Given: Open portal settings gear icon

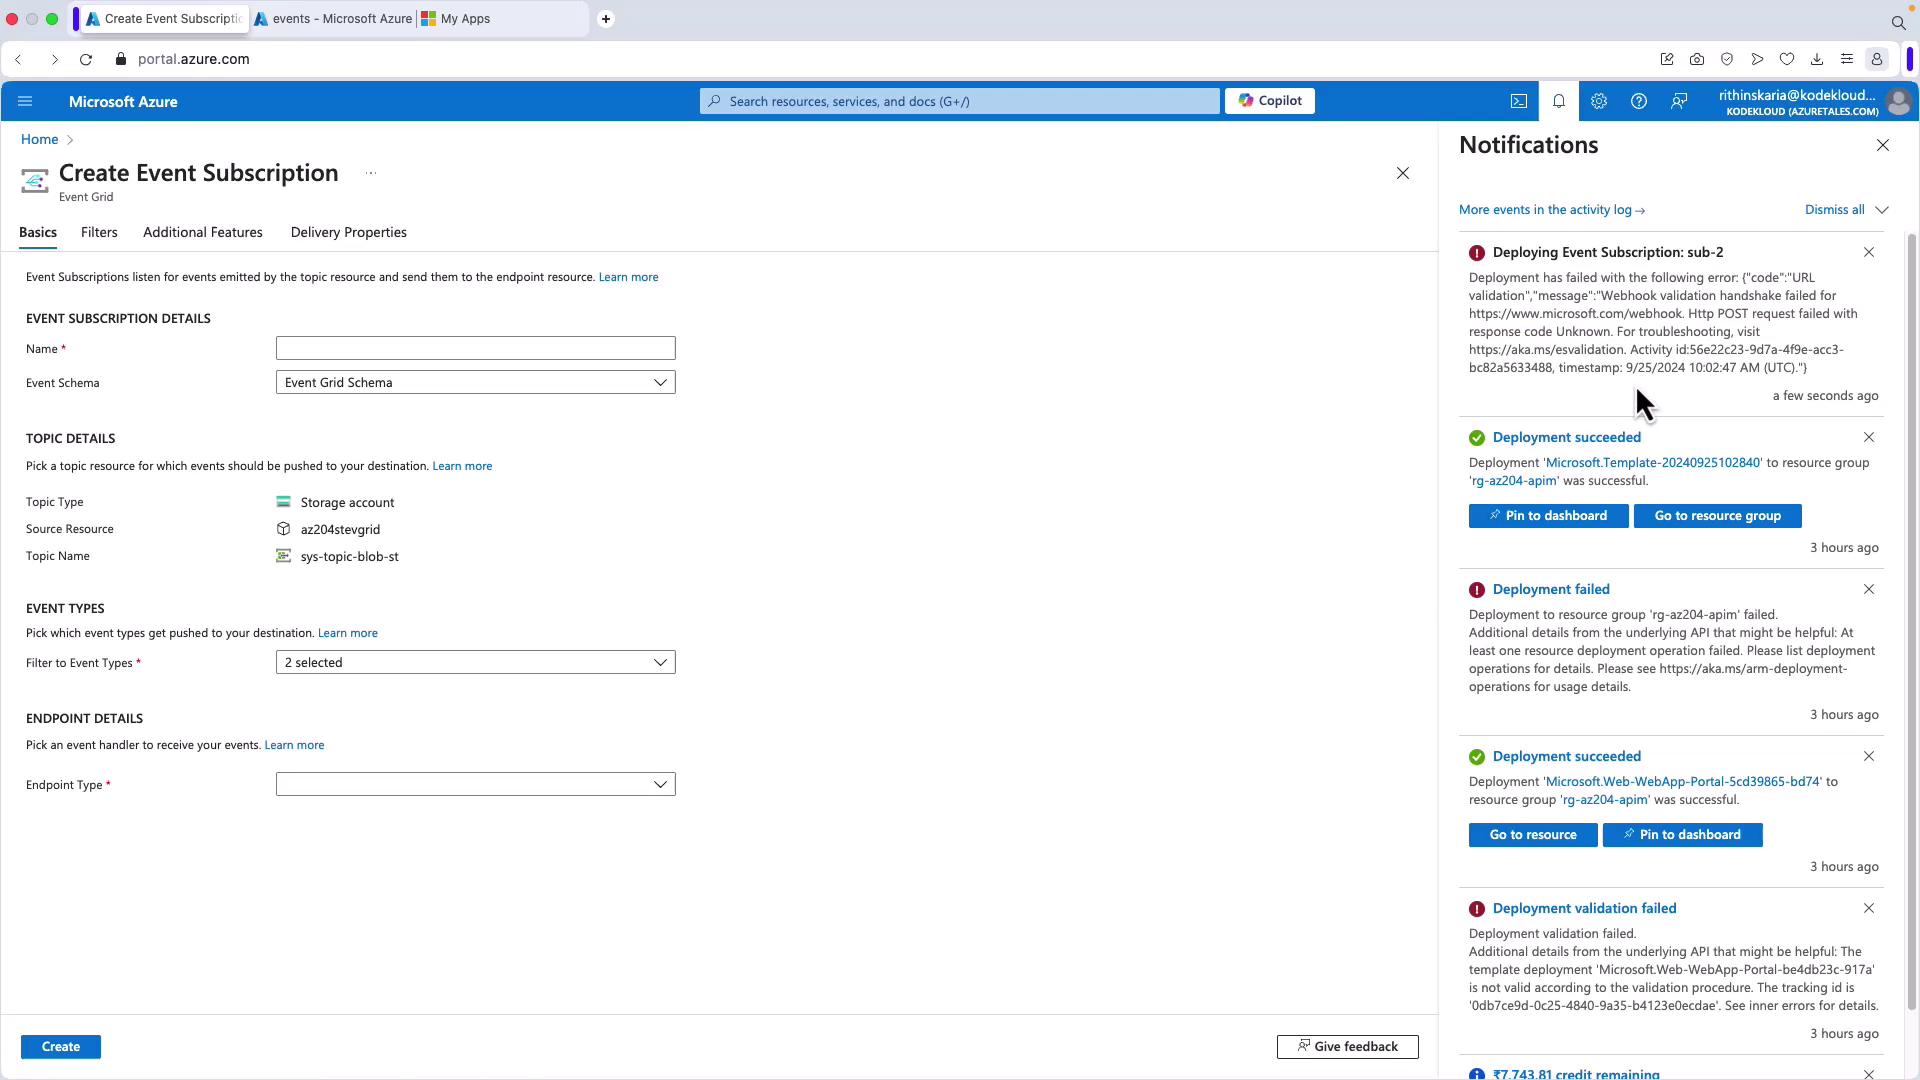Looking at the screenshot, I should pos(1598,101).
